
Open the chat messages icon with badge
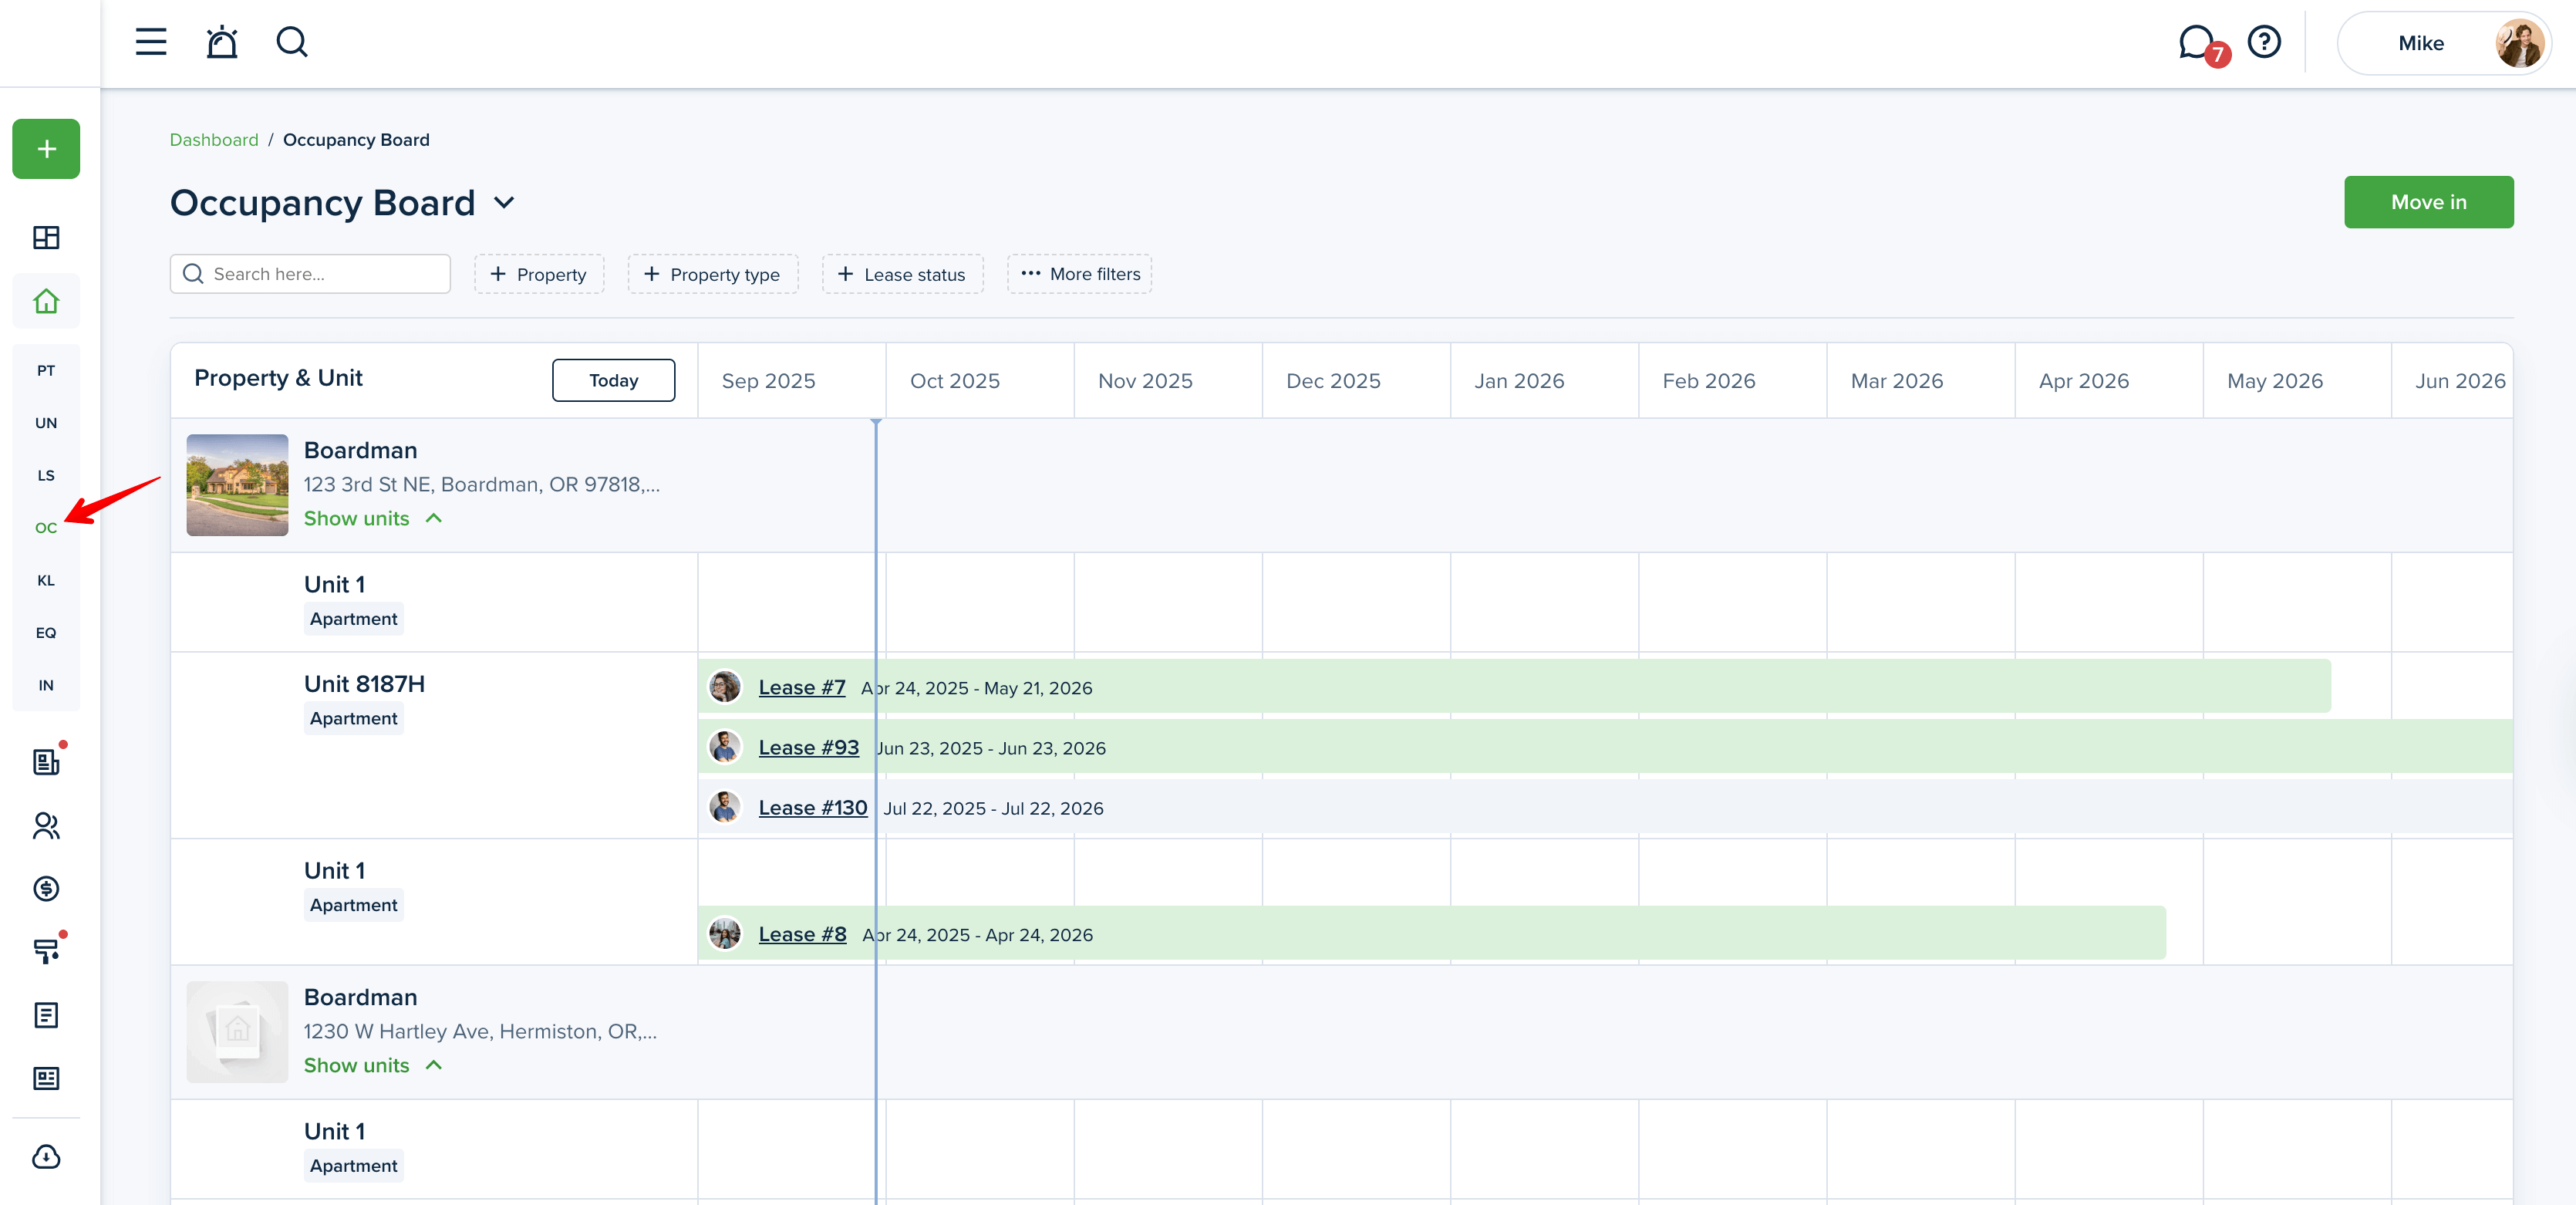coord(2197,43)
